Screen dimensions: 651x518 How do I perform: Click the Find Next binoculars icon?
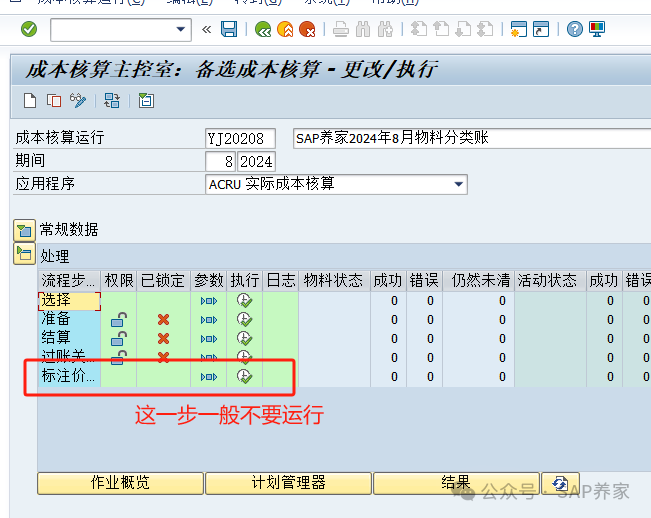point(385,29)
